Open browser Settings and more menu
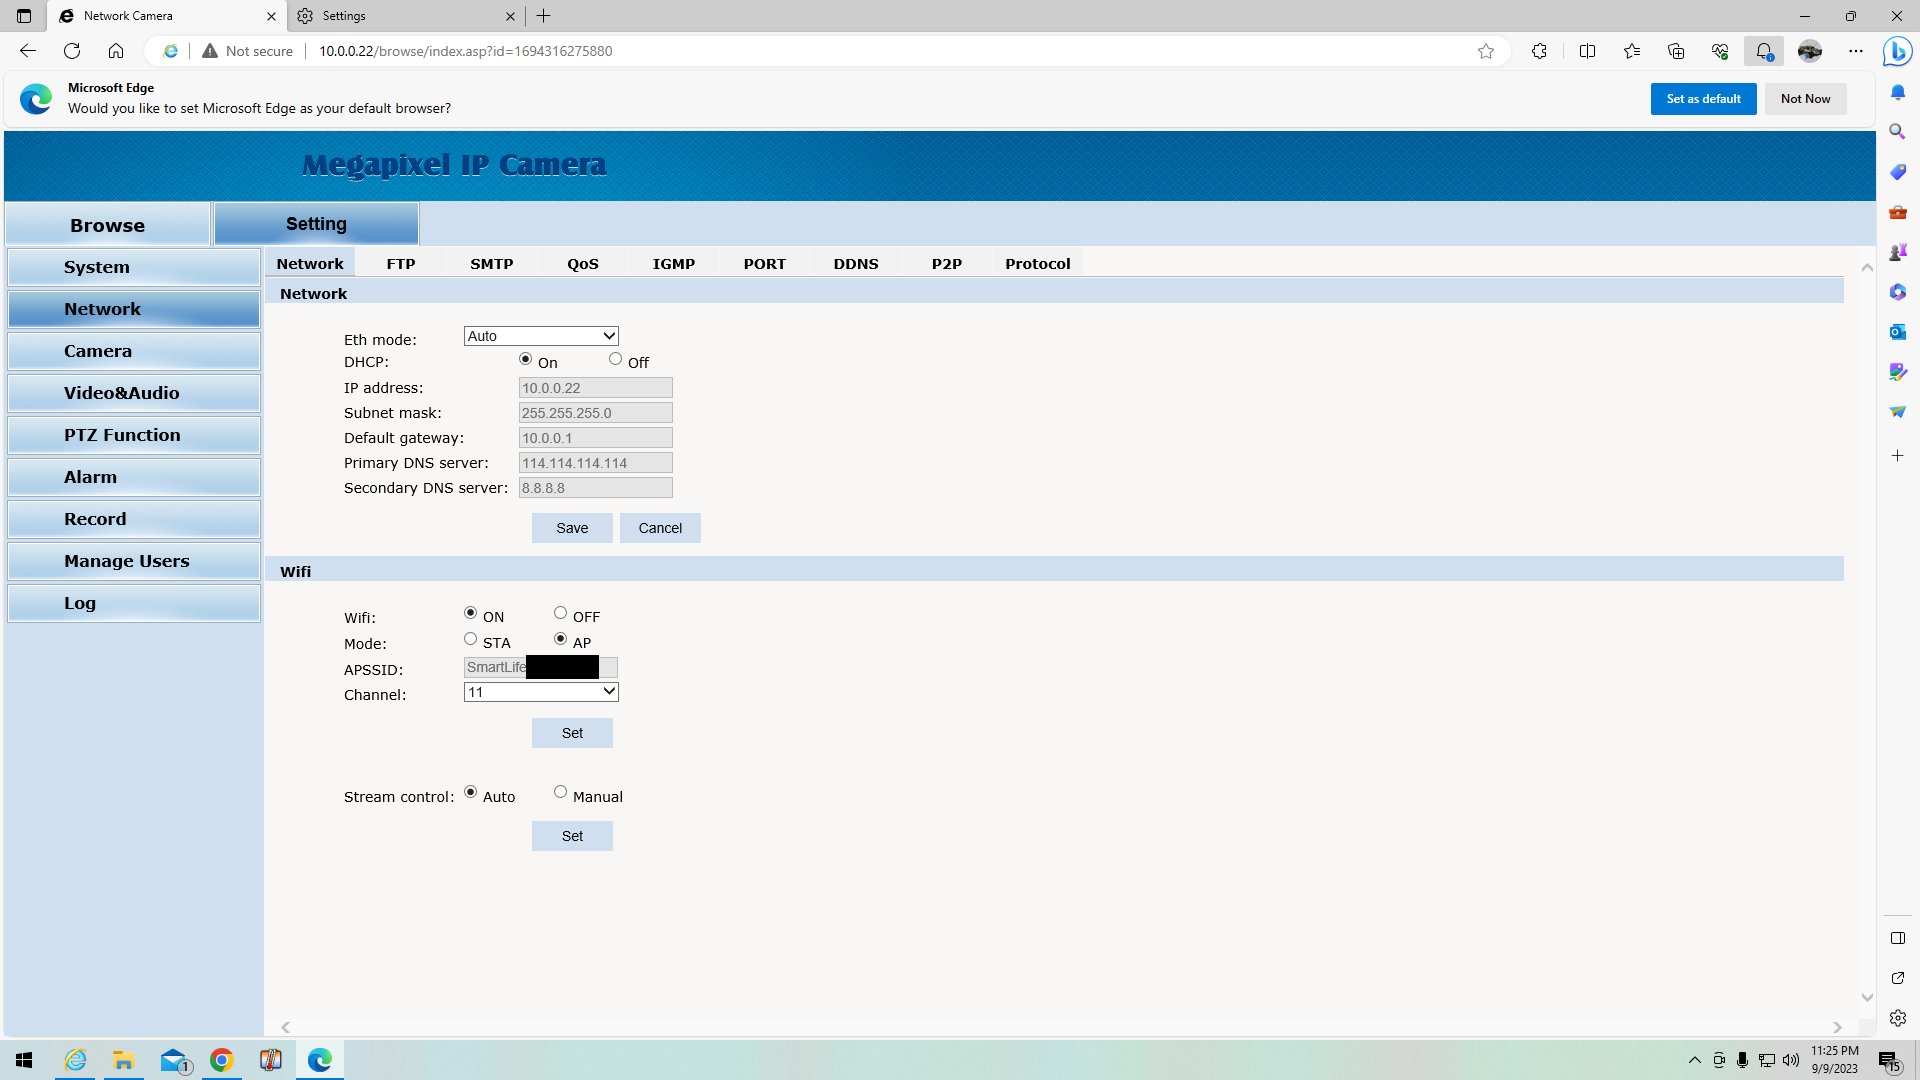Viewport: 1920px width, 1080px height. pos(1855,51)
